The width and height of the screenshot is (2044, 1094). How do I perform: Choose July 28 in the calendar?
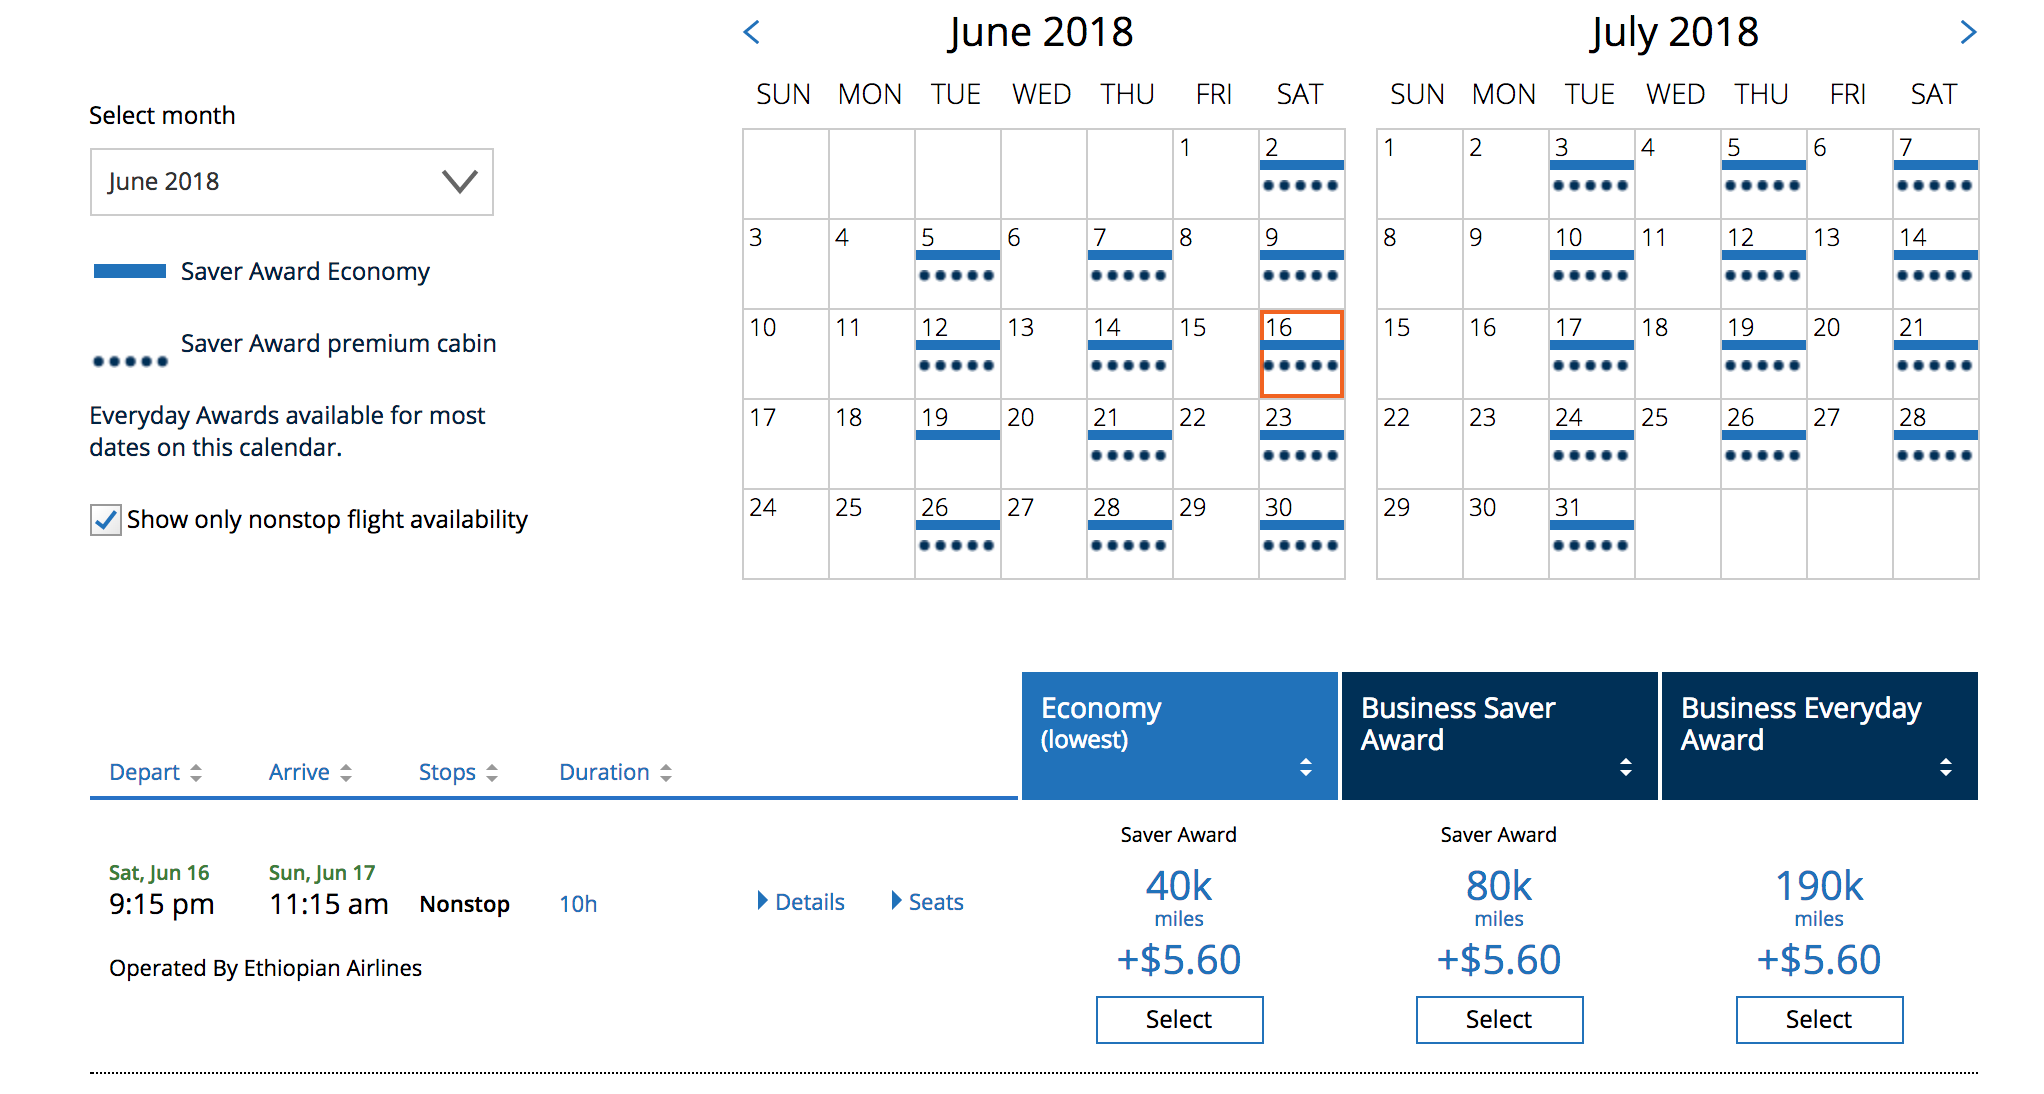(1934, 443)
